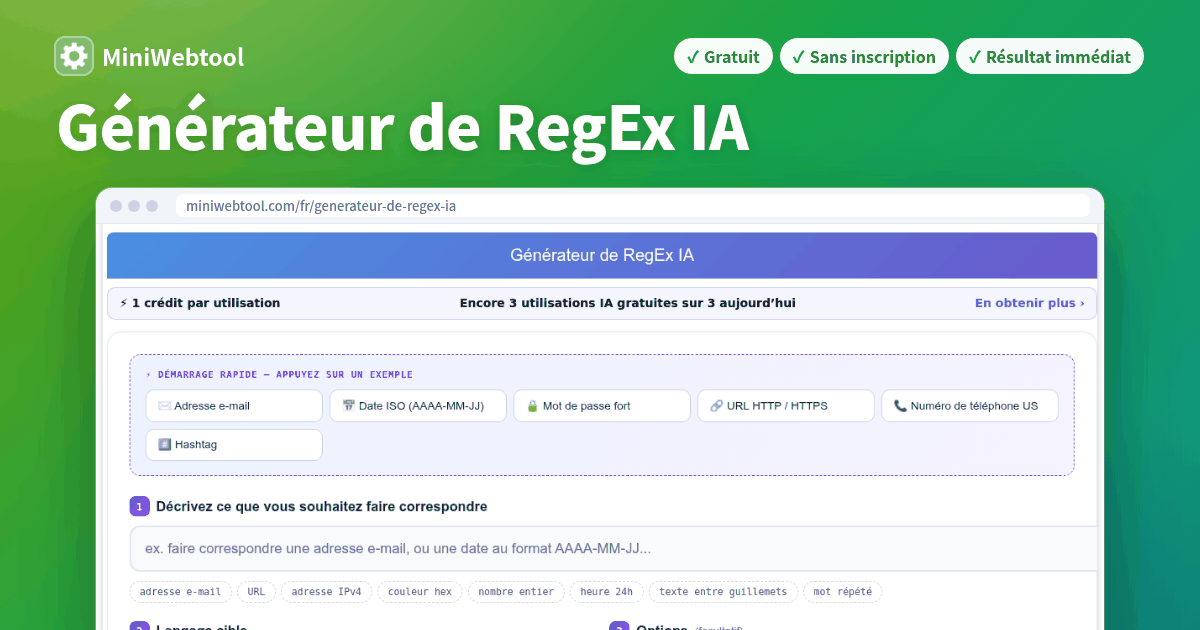Click the Résultat immédiat badge

[1049, 57]
